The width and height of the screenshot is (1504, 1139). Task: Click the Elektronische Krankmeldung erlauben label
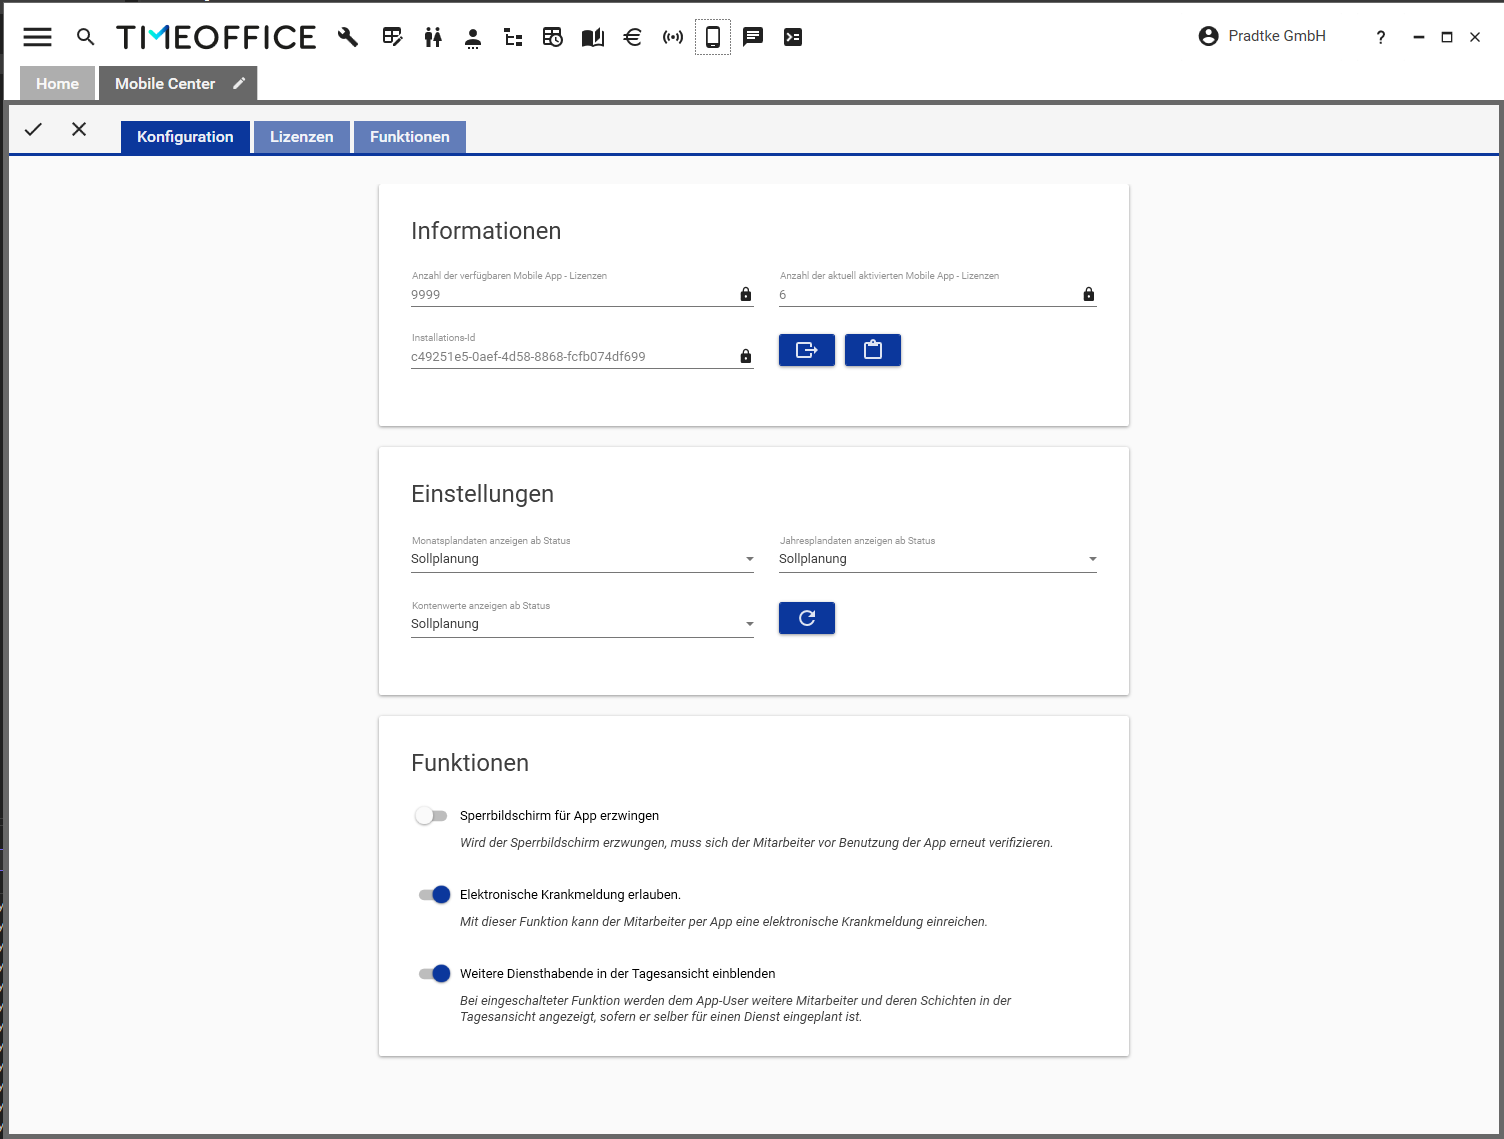click(x=570, y=895)
